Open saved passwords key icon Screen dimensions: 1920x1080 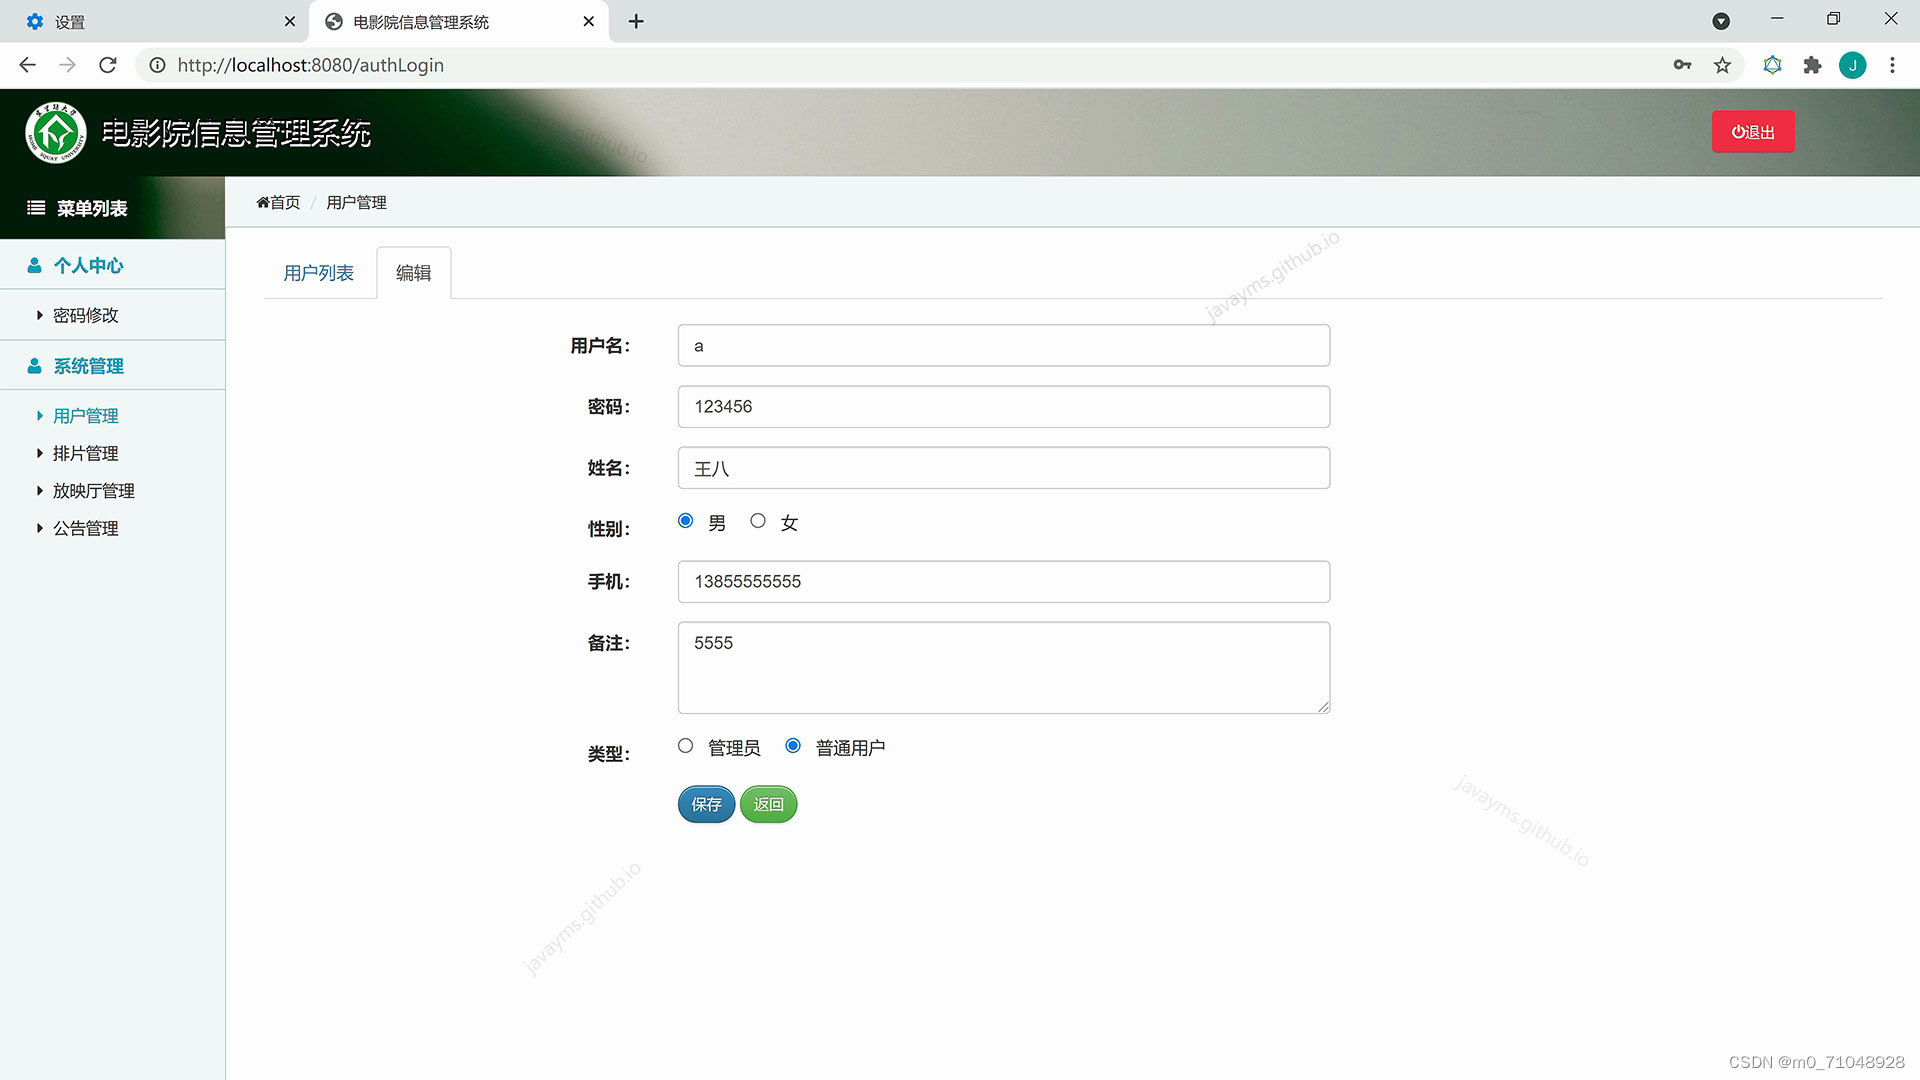click(1682, 65)
